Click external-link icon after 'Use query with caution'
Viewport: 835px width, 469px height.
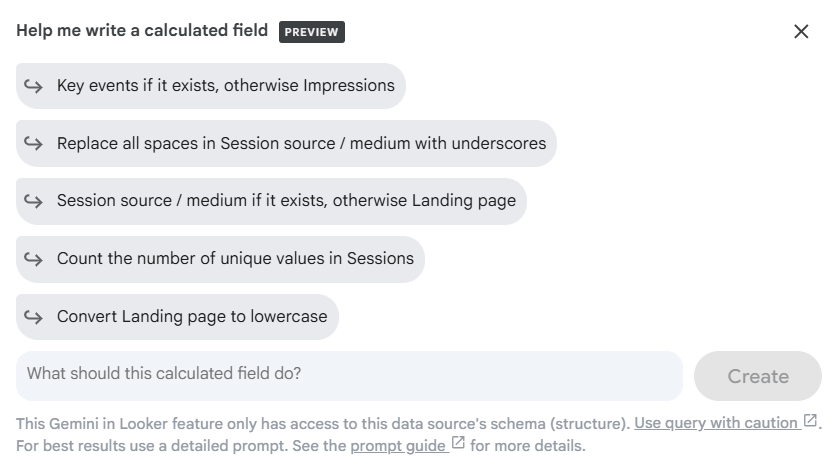[x=810, y=421]
